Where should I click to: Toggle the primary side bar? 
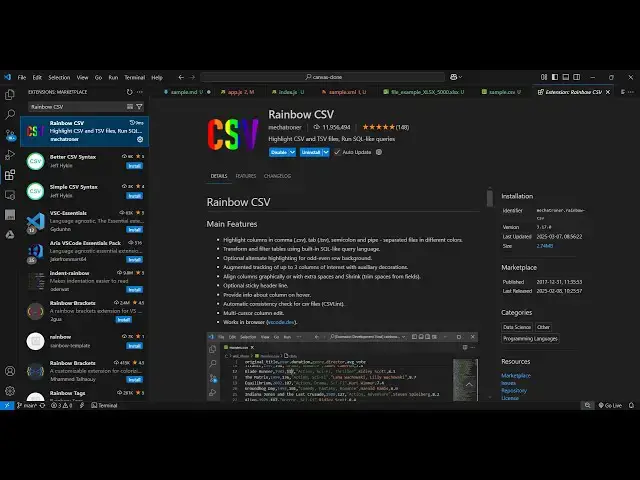click(x=555, y=77)
